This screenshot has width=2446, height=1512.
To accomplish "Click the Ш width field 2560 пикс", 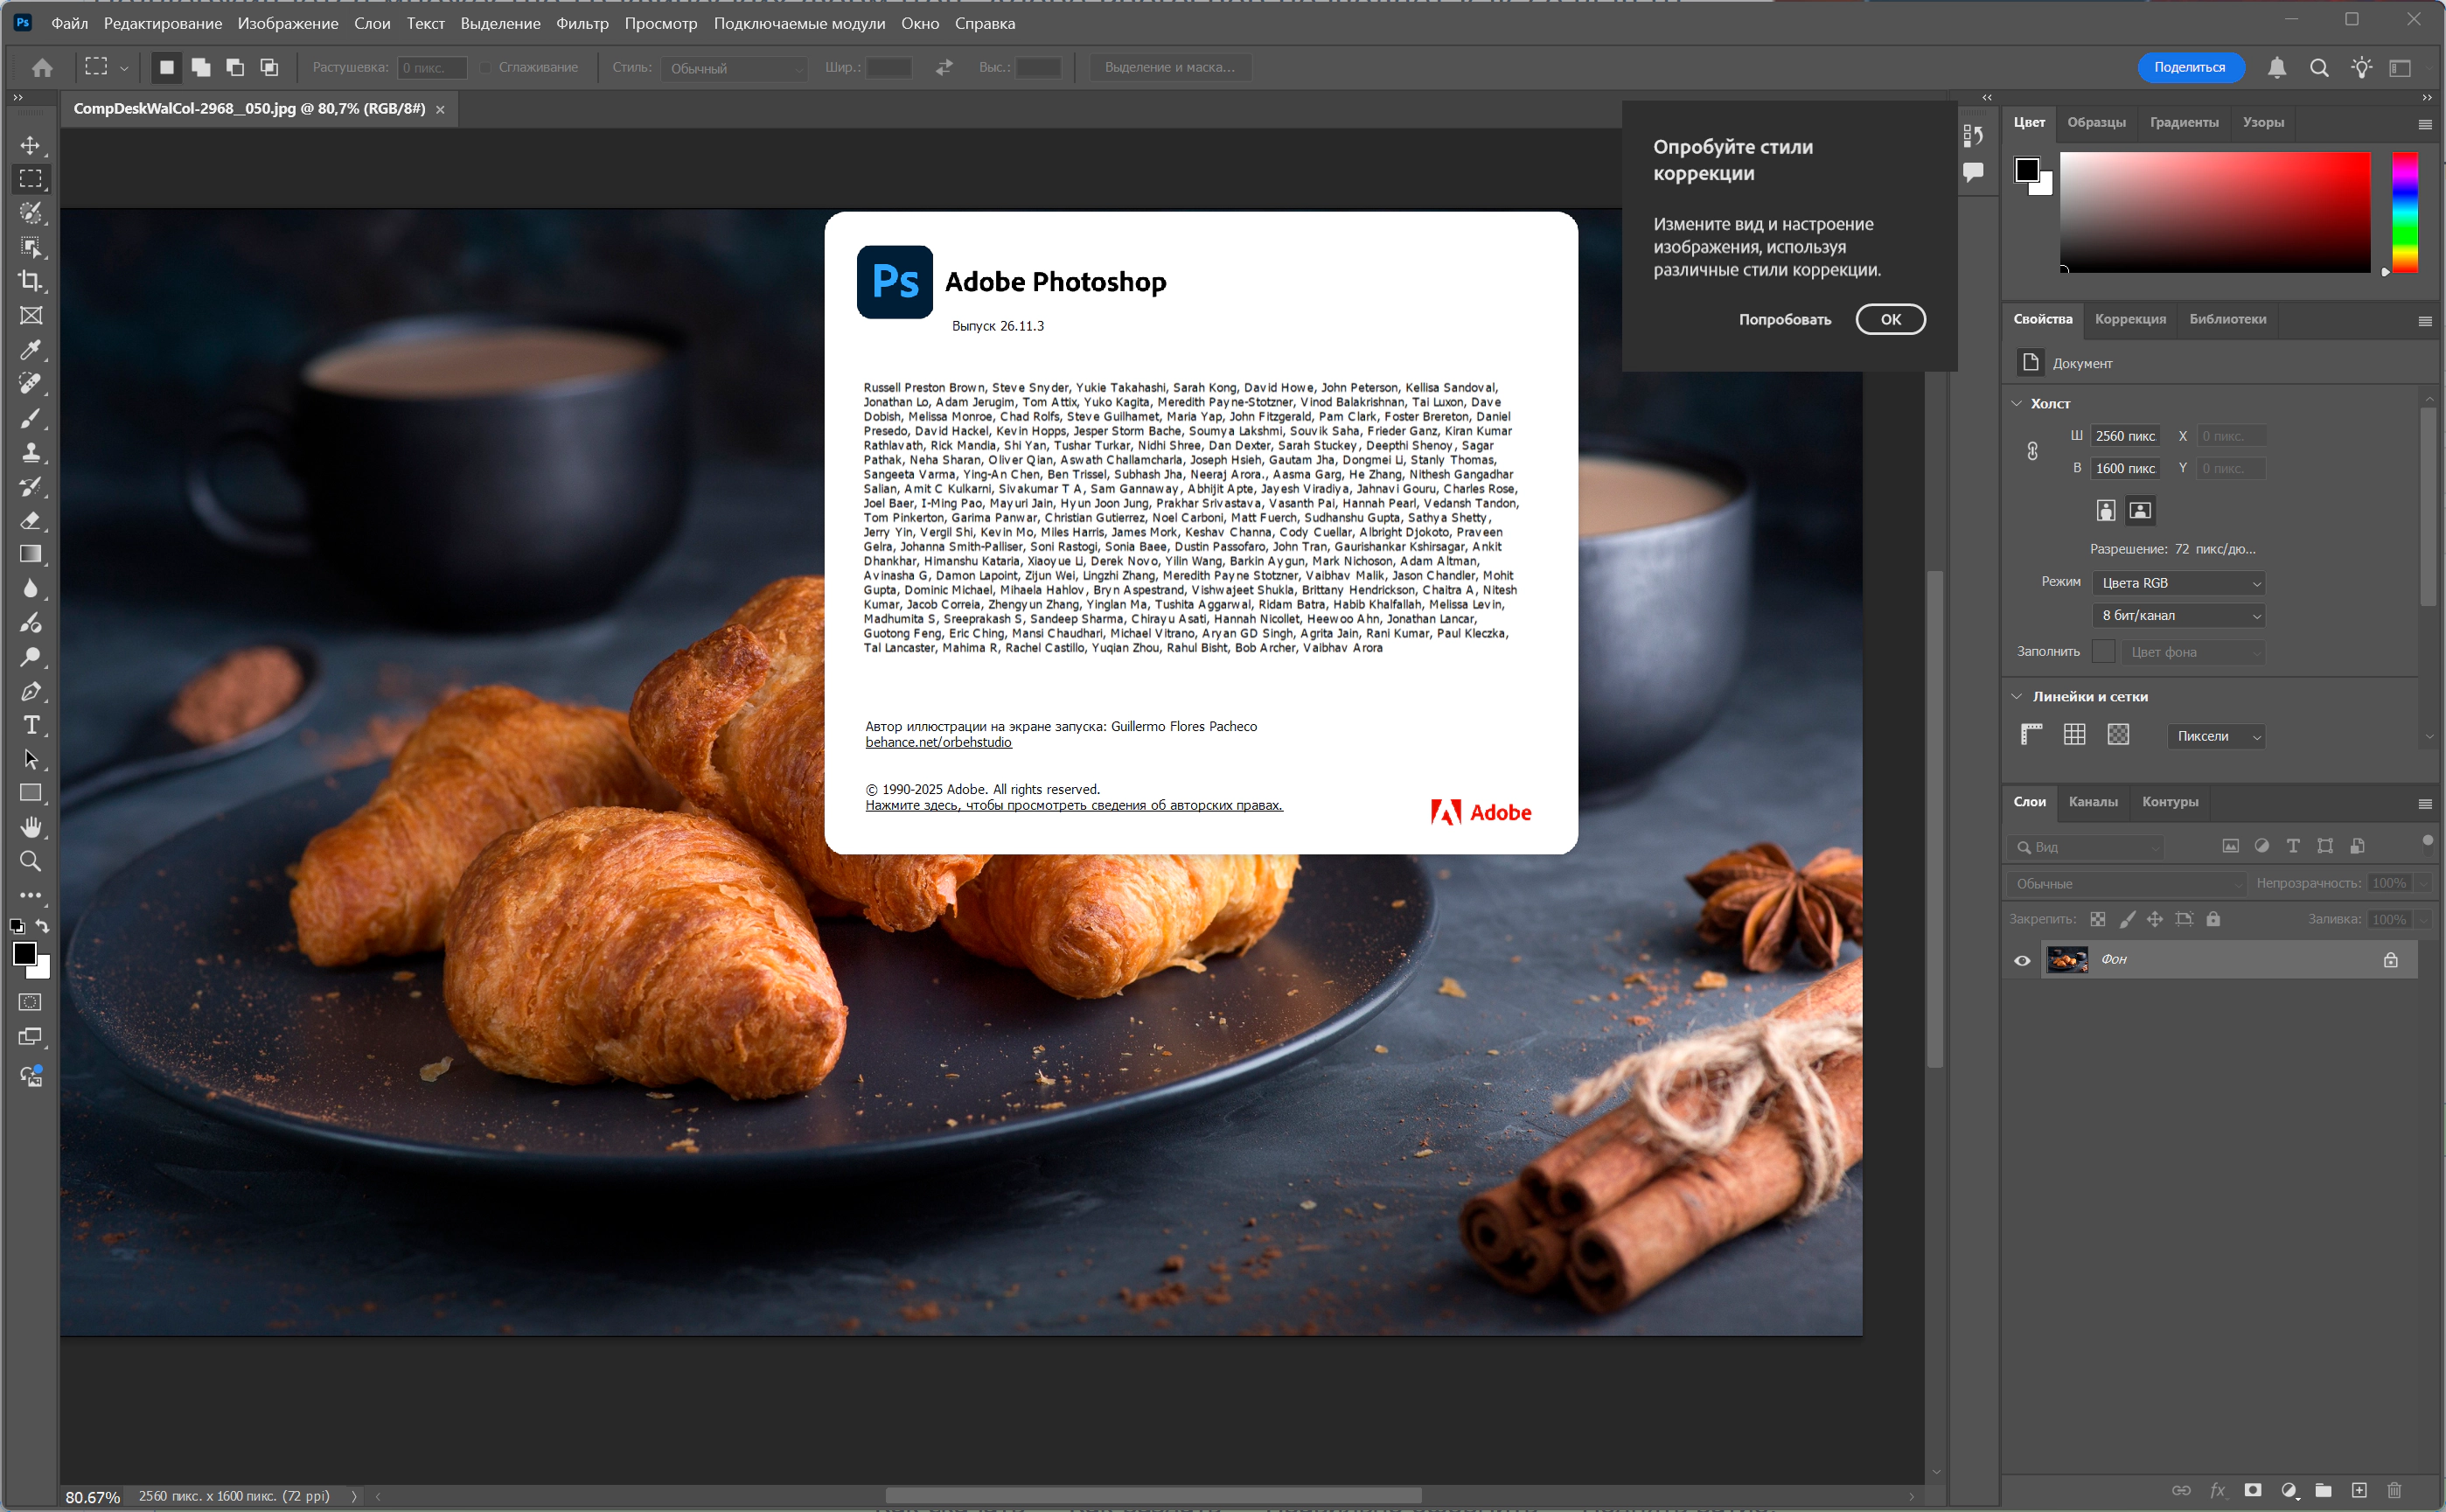I will tap(2125, 436).
